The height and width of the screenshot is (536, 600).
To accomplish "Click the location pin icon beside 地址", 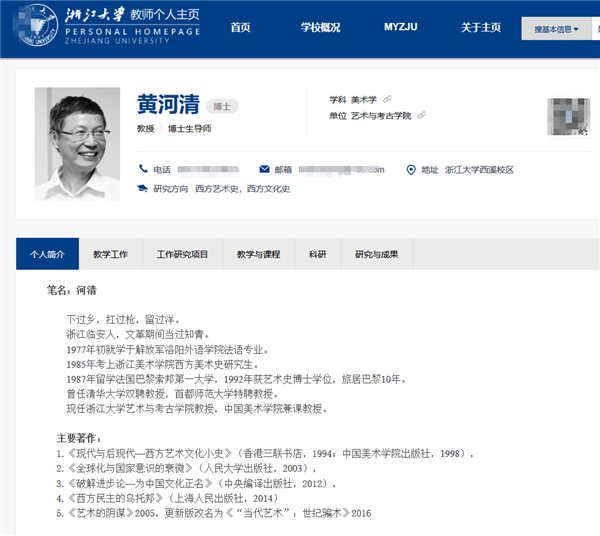I will [411, 169].
